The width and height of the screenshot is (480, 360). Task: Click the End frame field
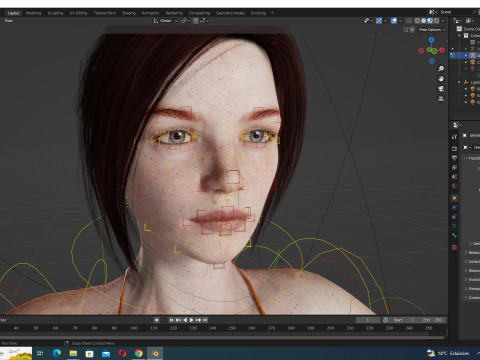(x=432, y=320)
